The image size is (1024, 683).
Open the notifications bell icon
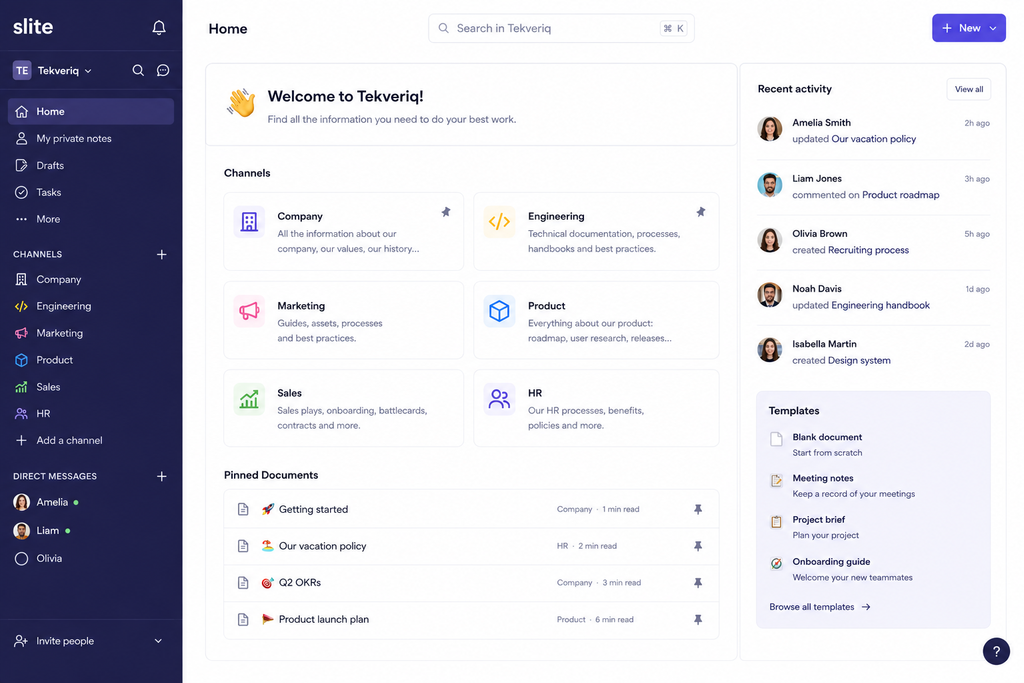[159, 27]
